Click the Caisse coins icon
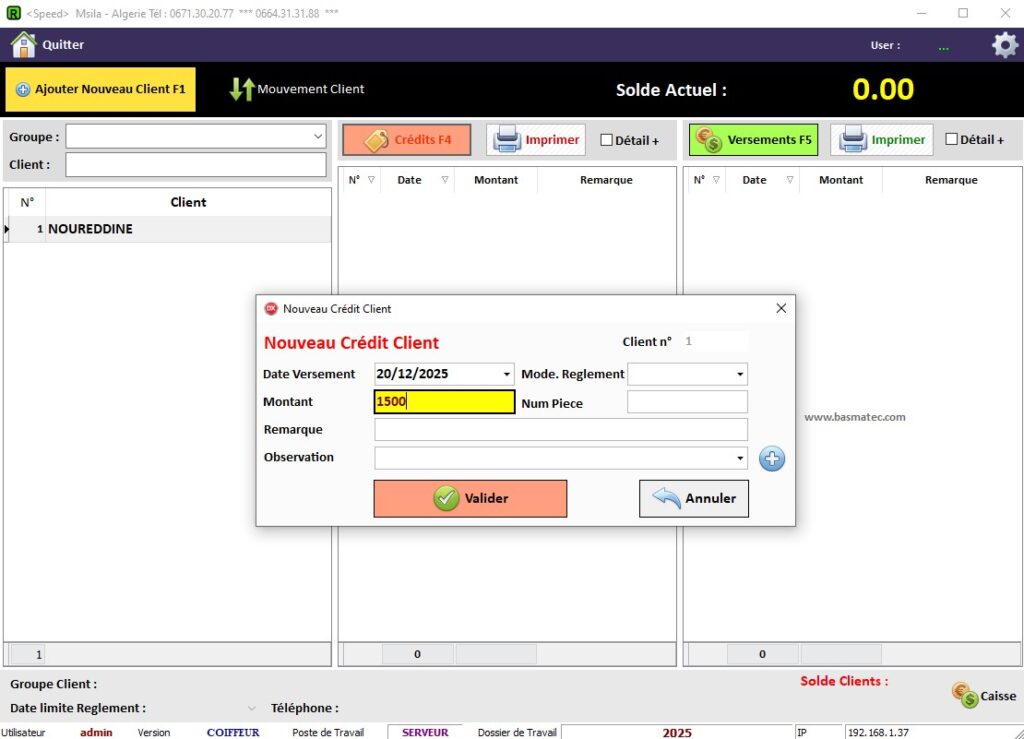The image size is (1024, 739). coord(965,696)
